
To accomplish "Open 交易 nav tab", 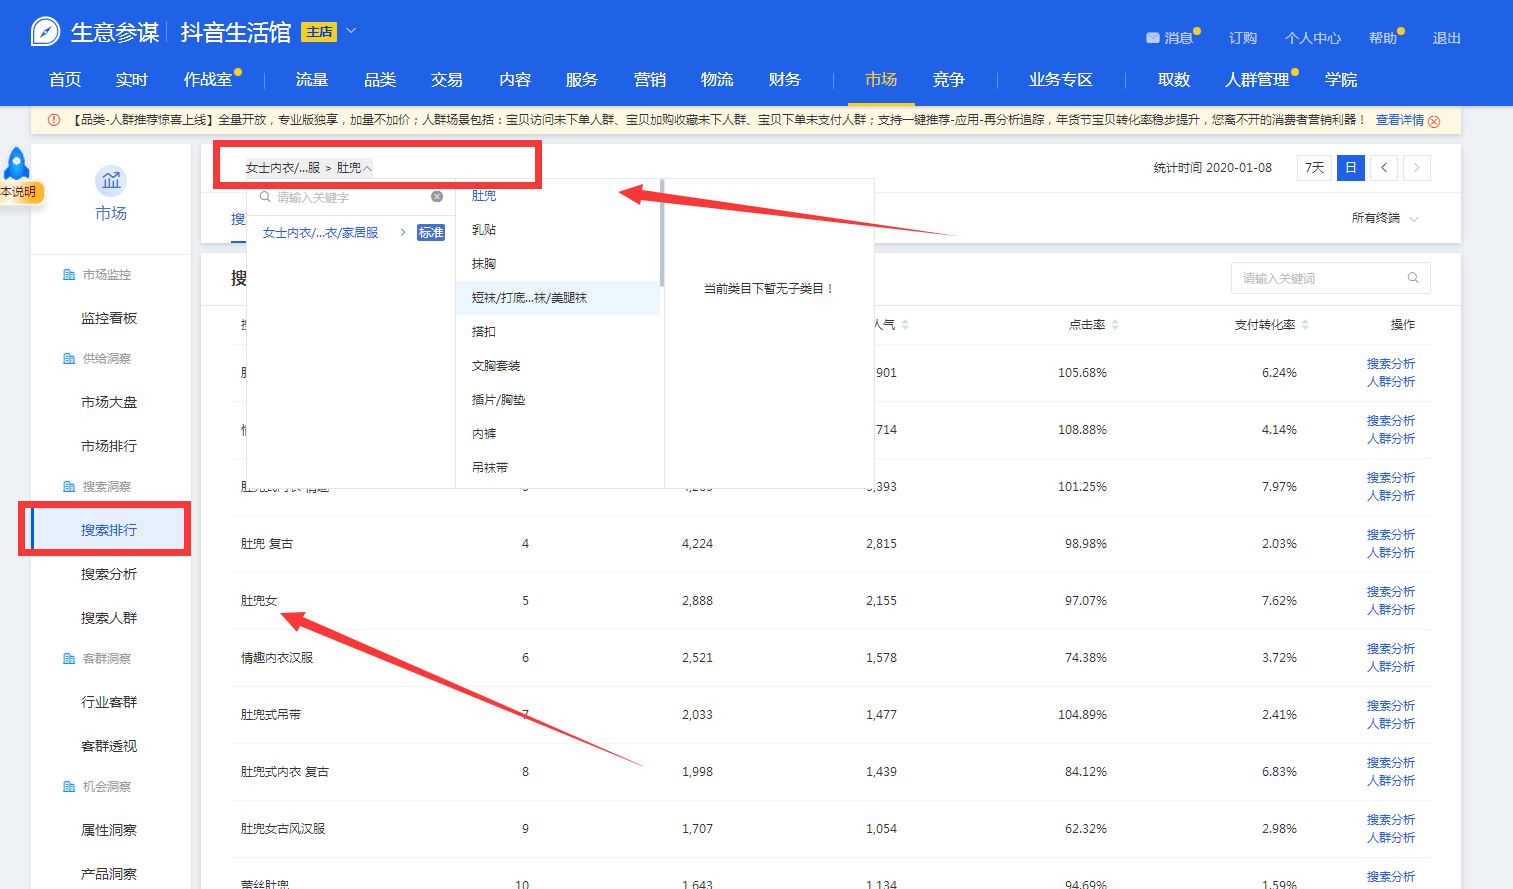I will 447,80.
